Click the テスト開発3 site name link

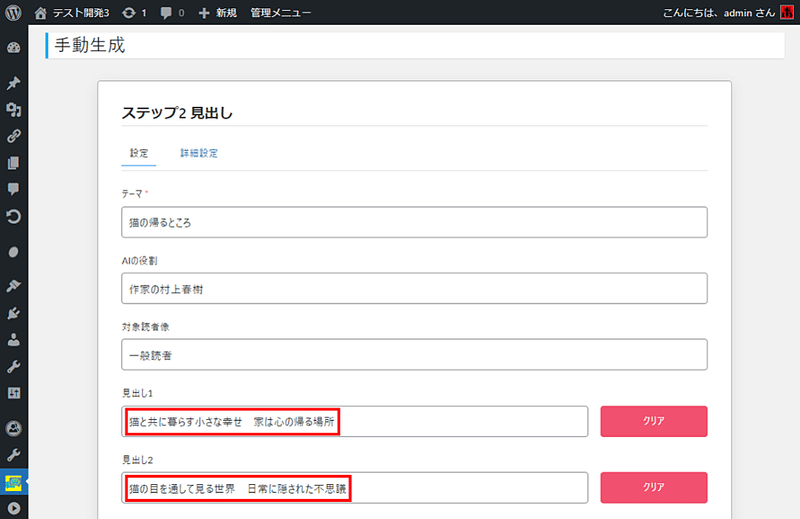[x=81, y=13]
